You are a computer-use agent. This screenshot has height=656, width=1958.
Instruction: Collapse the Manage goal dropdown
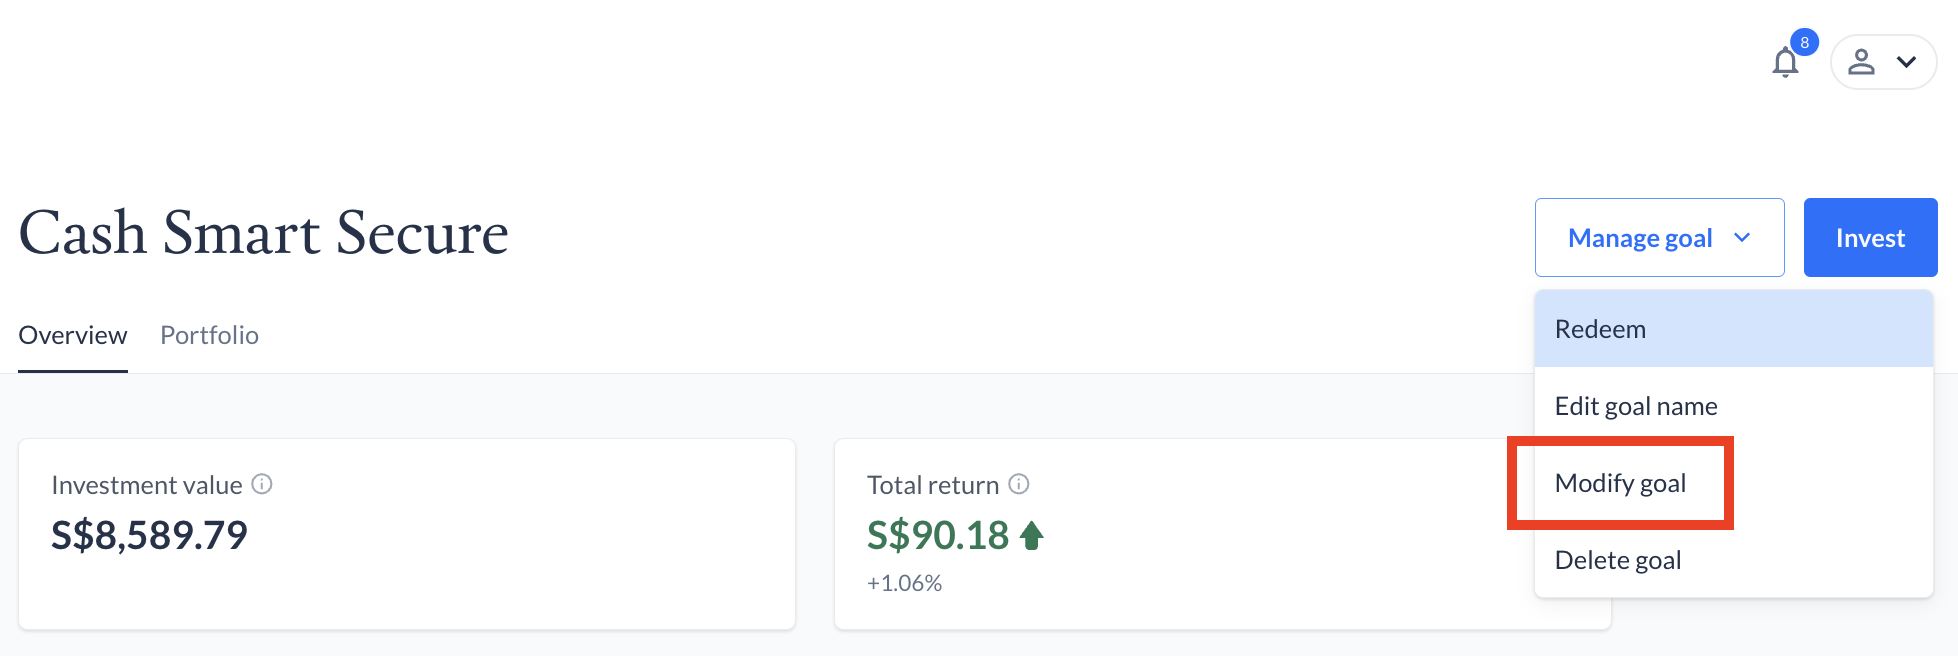click(x=1660, y=238)
